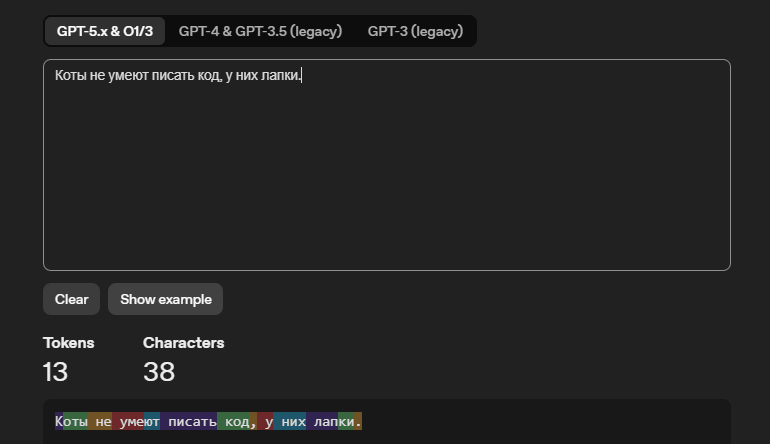Click the Characters label
Image resolution: width=770 pixels, height=444 pixels.
point(183,343)
